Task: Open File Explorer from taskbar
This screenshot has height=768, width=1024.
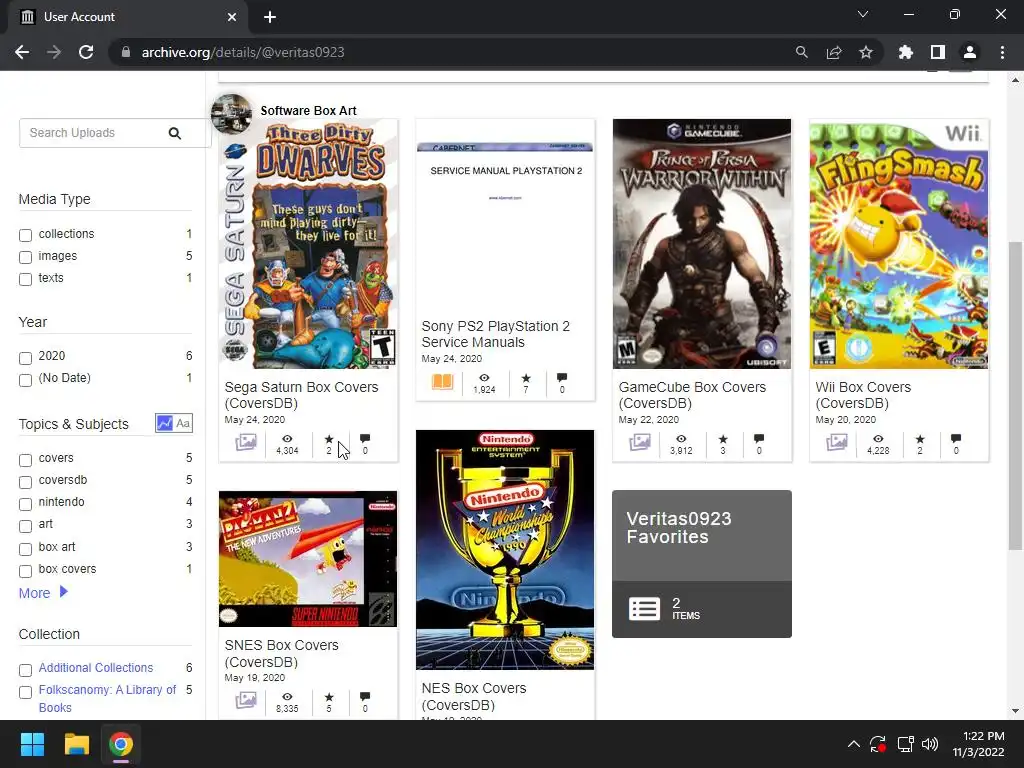Action: (x=76, y=744)
